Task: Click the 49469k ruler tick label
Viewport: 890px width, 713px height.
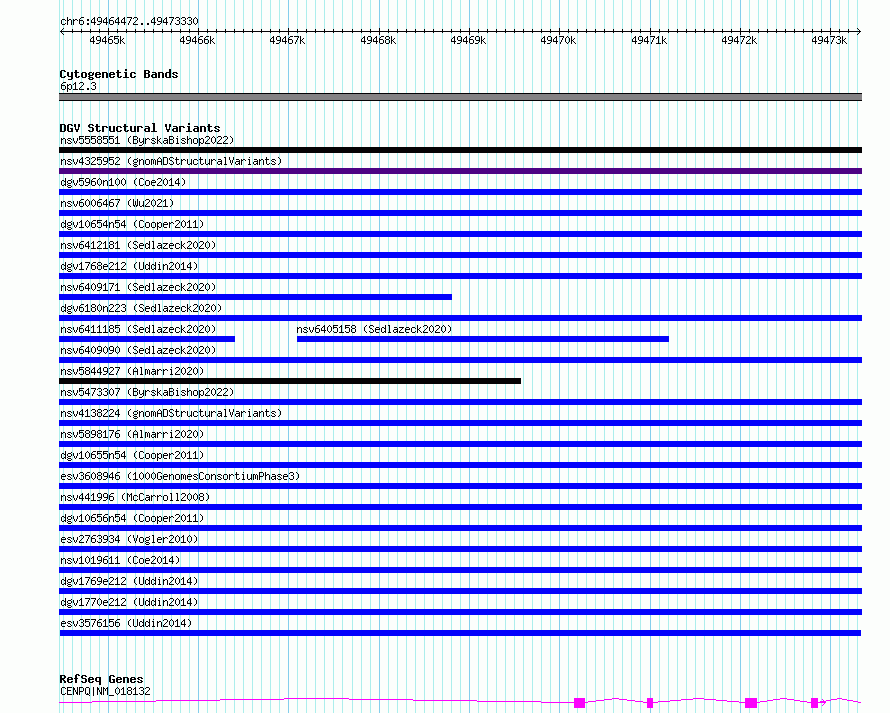Action: click(468, 40)
